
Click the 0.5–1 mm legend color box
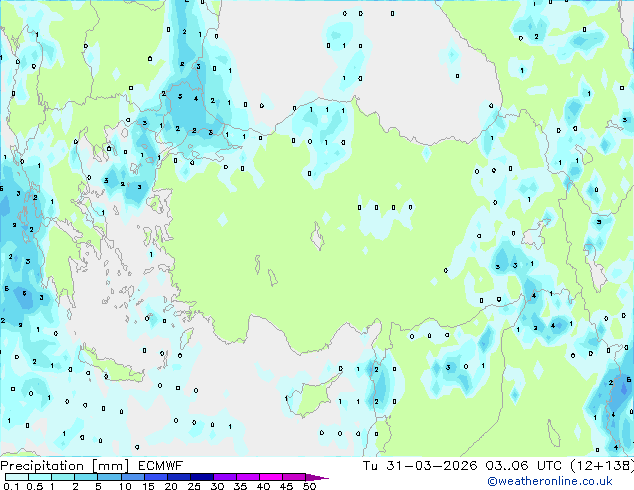(40, 477)
